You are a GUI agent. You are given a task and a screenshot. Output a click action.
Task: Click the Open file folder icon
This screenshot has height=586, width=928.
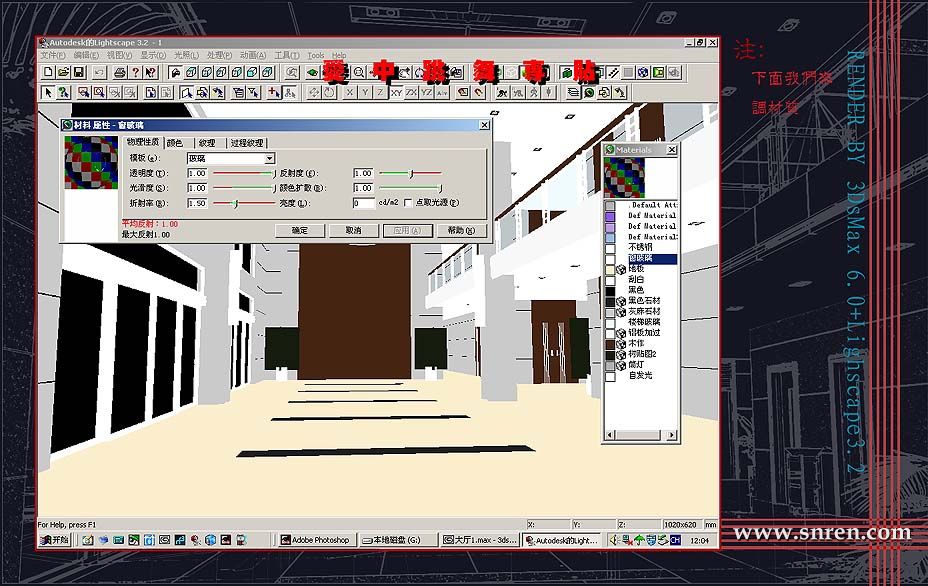(x=63, y=72)
